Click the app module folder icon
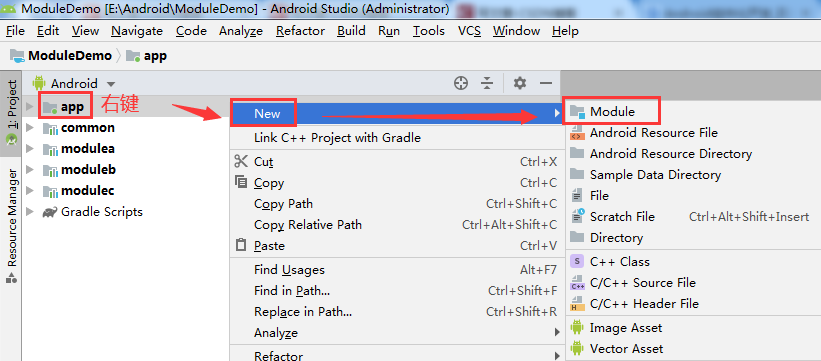 [50, 107]
